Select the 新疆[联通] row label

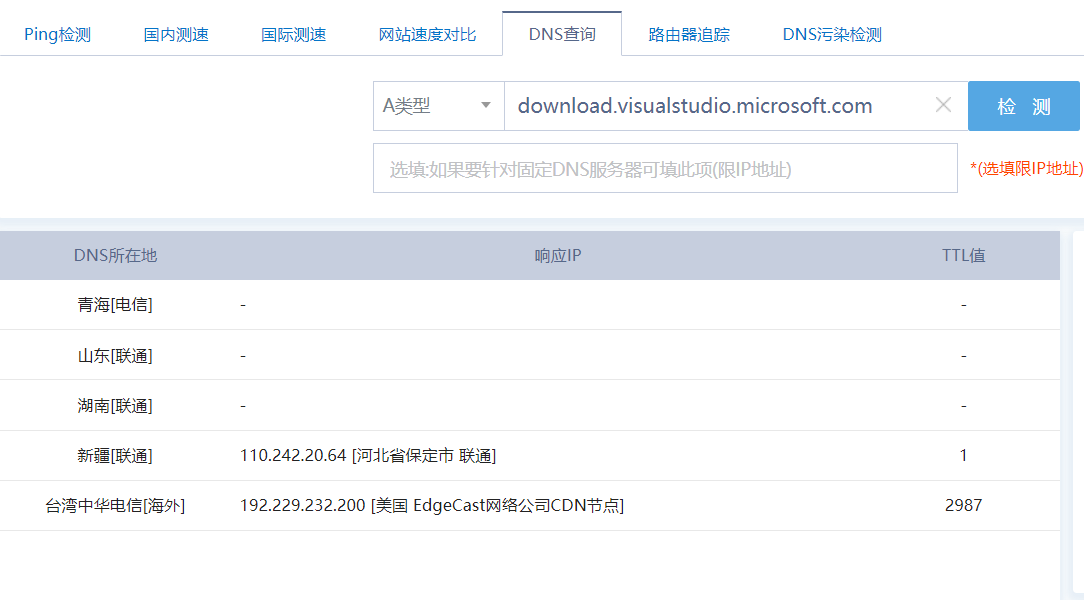click(115, 456)
